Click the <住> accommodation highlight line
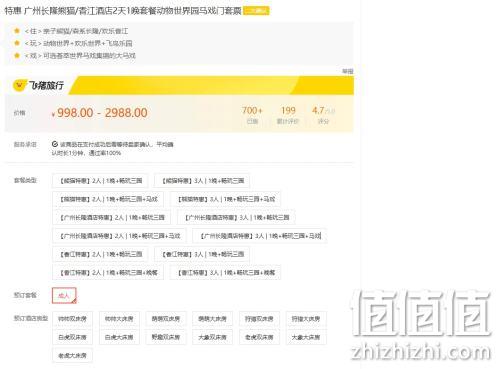Viewport: 500px width, 369px height. [x=76, y=31]
